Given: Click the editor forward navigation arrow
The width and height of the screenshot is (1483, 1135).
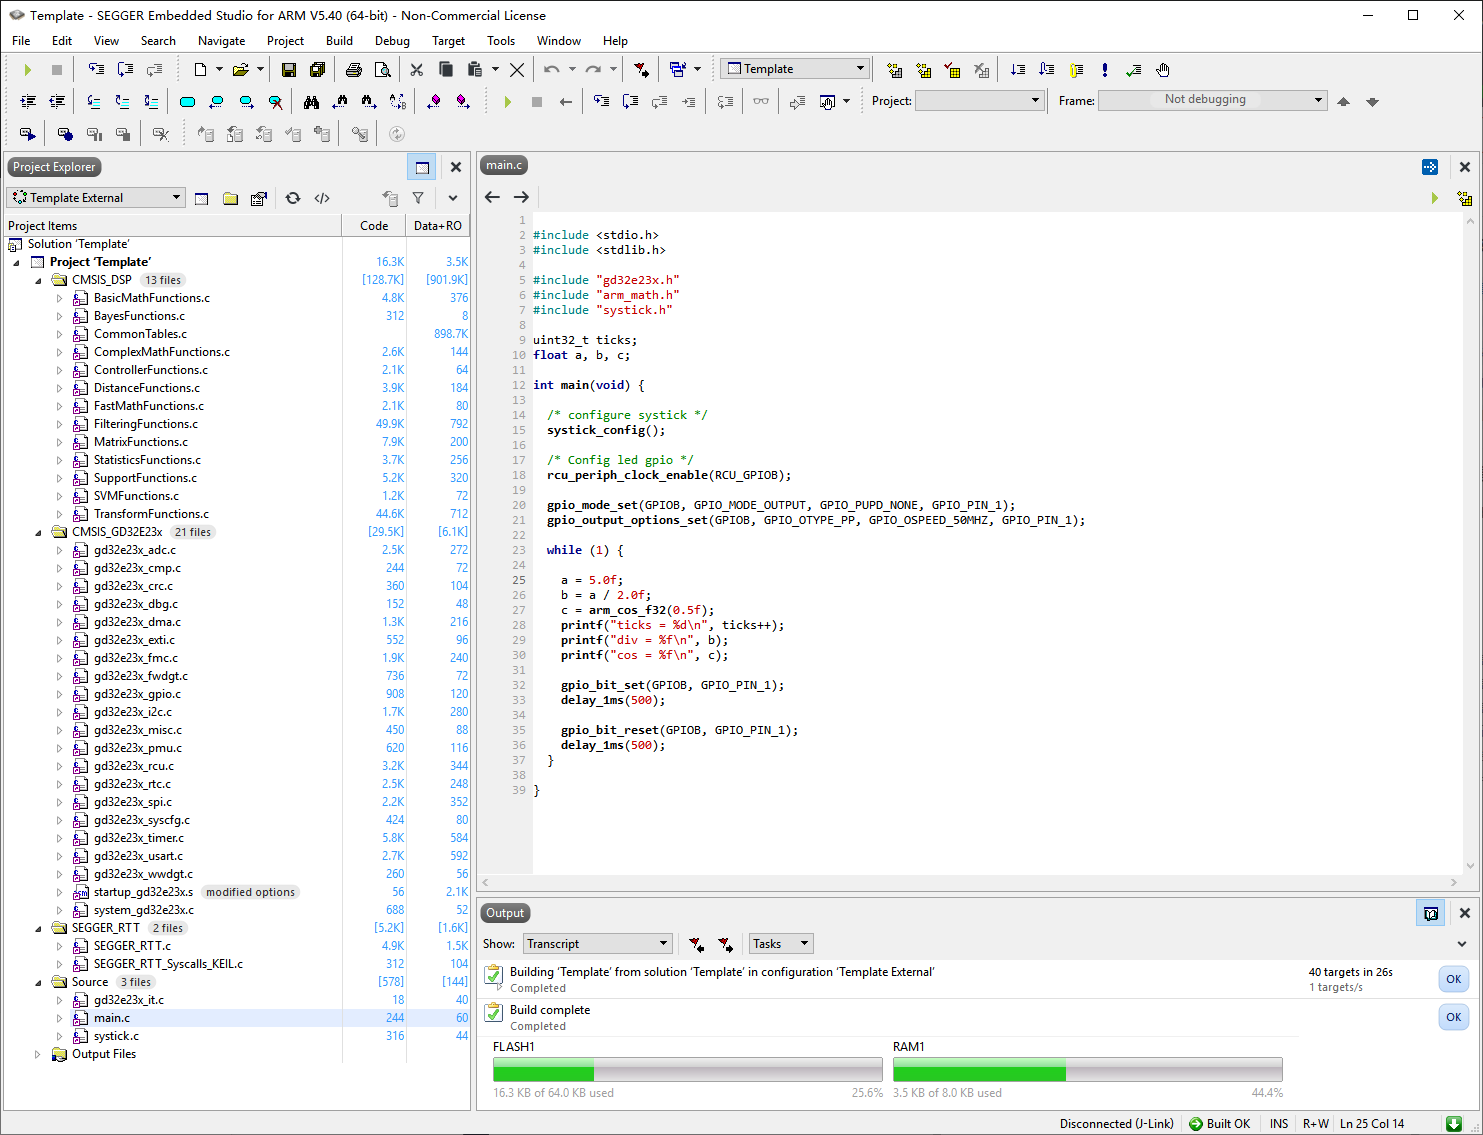Looking at the screenshot, I should pyautogui.click(x=521, y=197).
